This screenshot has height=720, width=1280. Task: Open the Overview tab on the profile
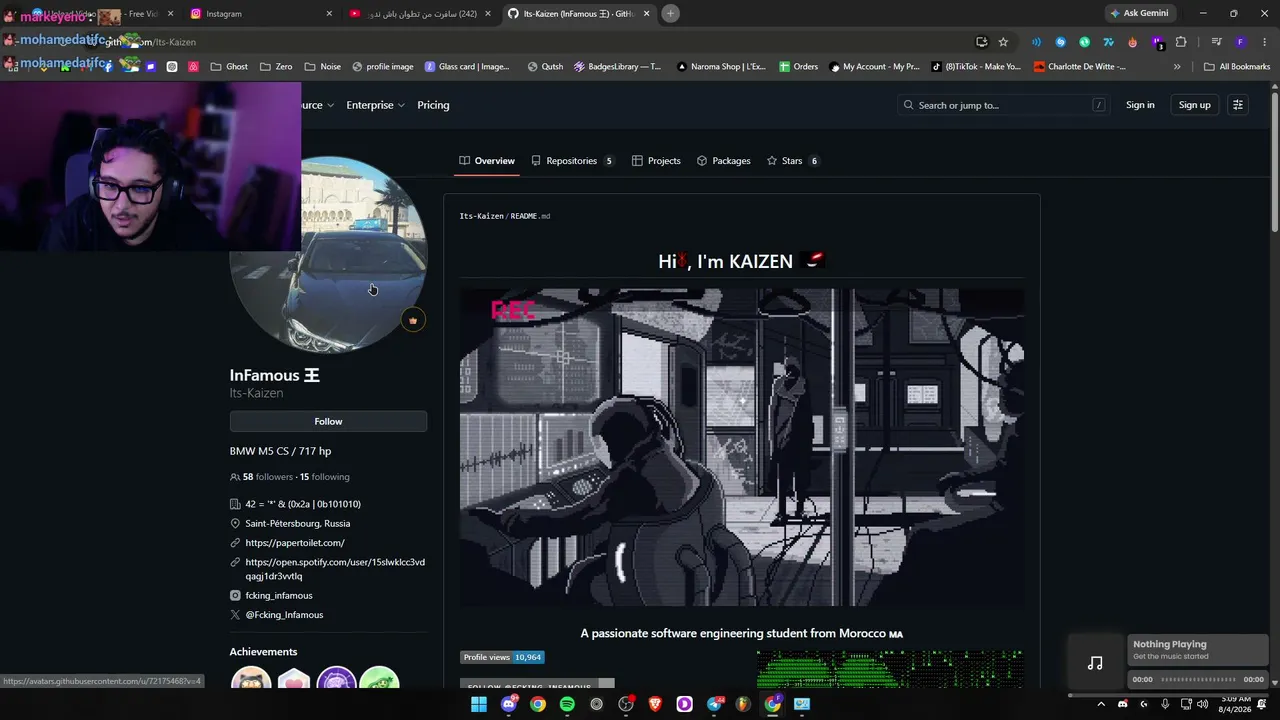(x=487, y=161)
